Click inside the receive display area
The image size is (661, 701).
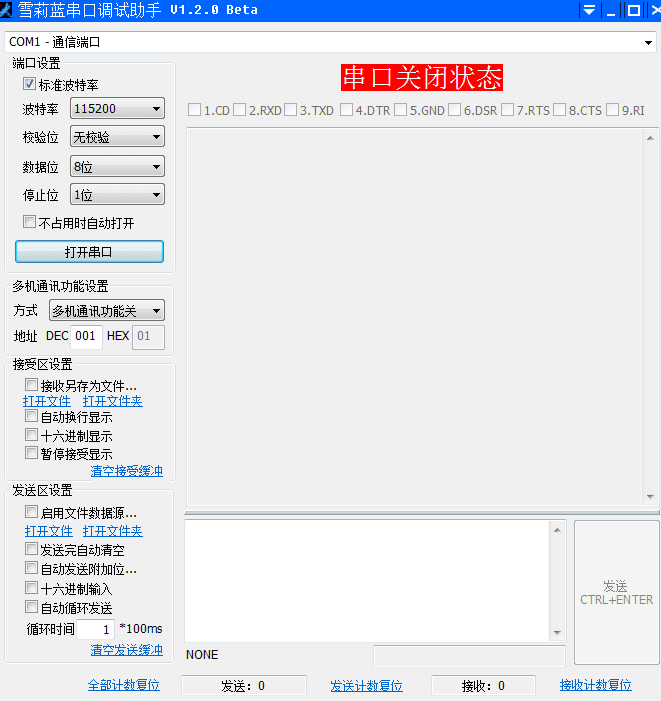pos(415,317)
